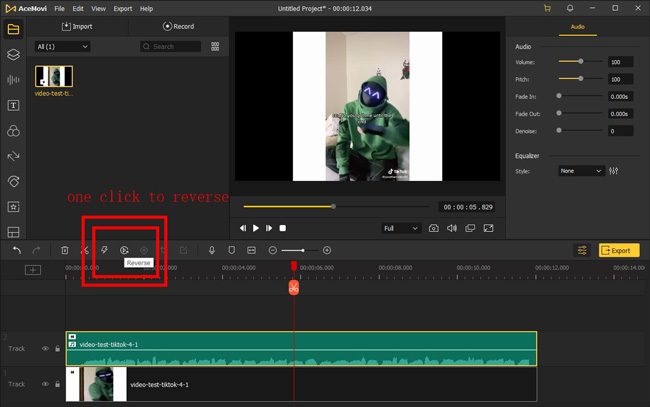
Task: Delete the selected clip with trash icon
Action: [x=65, y=250]
